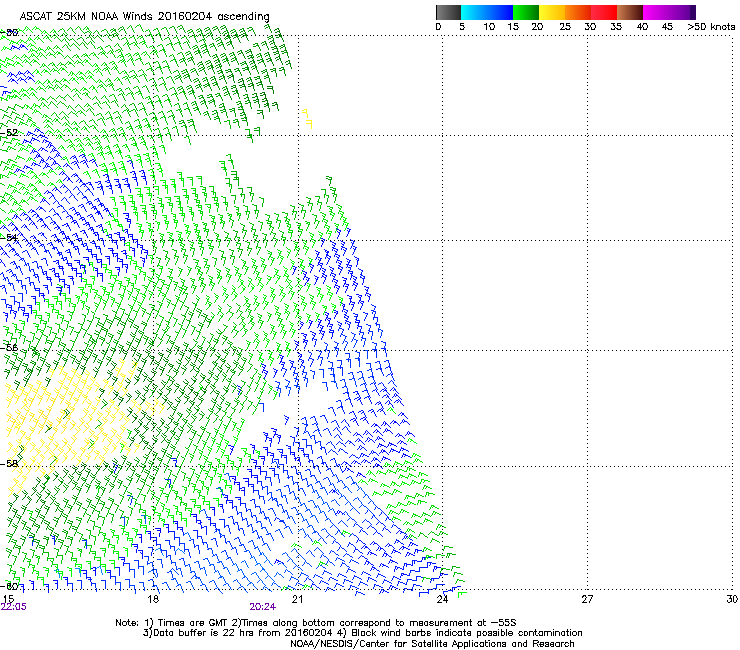
Task: Click the red 30-35 knots color bar segment
Action: click(x=604, y=12)
